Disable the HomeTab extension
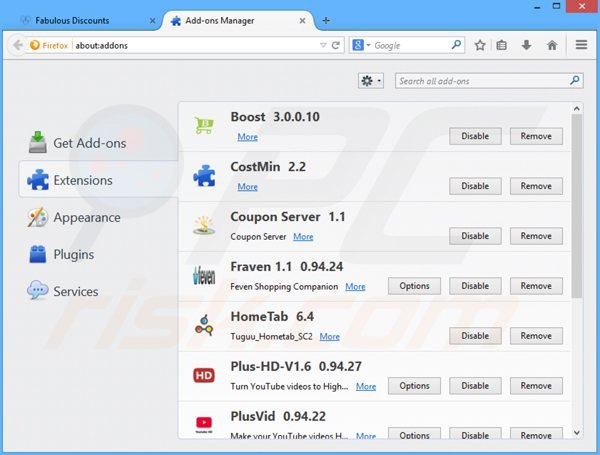 coord(475,336)
